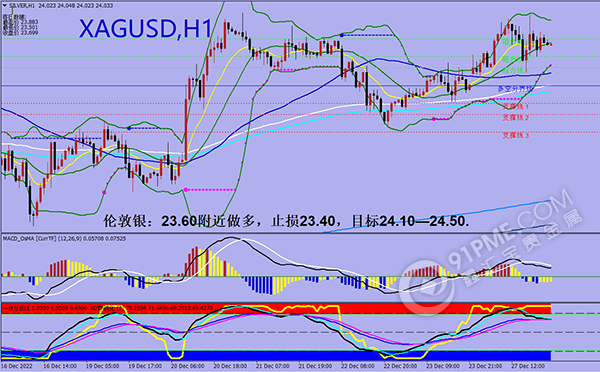Click the large XAGUSD,H1 chart title
The image size is (600, 372).
point(145,29)
